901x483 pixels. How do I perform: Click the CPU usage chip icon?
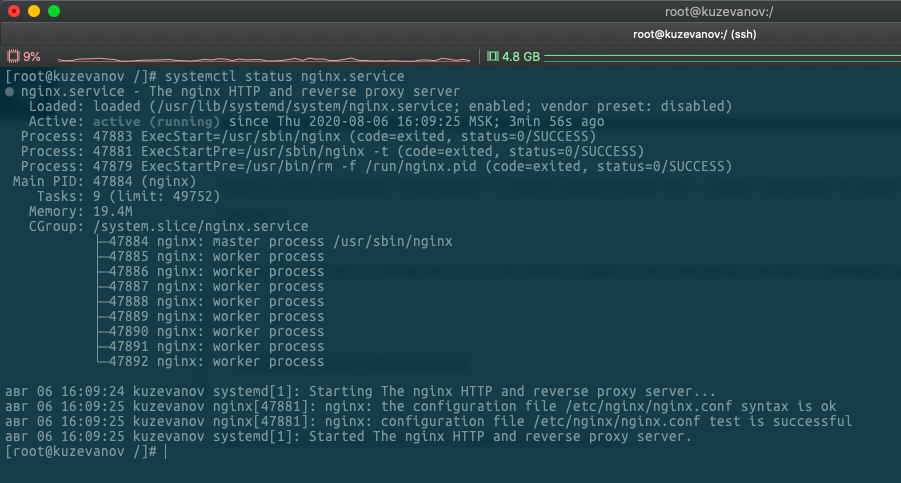click(x=13, y=56)
